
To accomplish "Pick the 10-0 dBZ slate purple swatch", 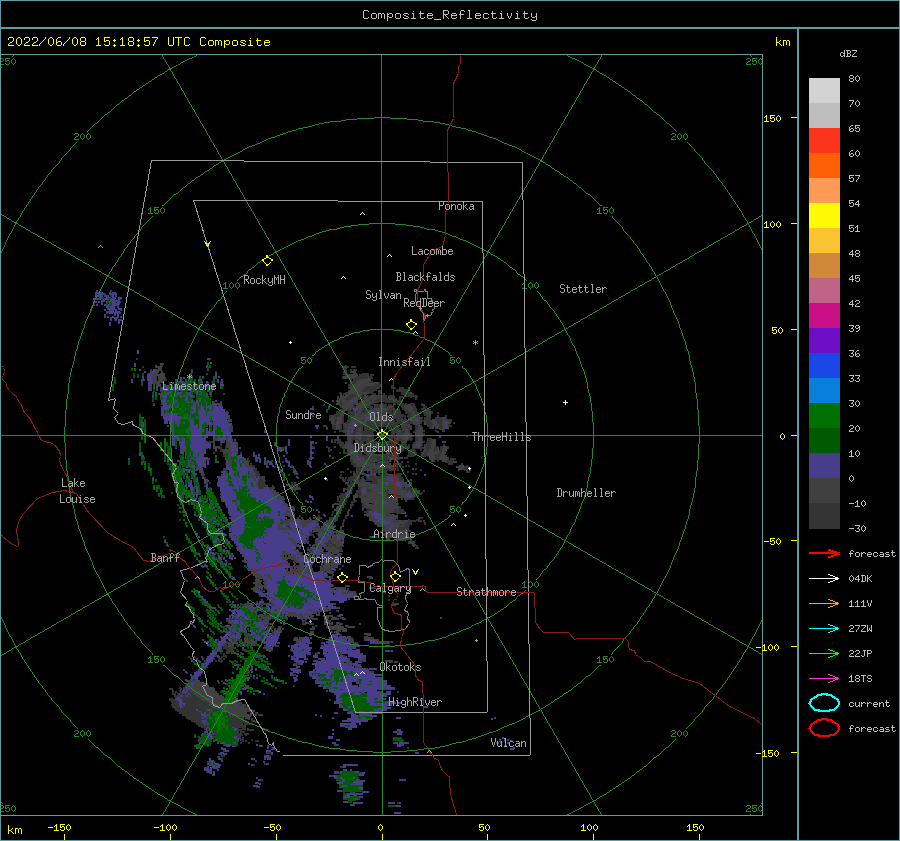I will pyautogui.click(x=824, y=465).
